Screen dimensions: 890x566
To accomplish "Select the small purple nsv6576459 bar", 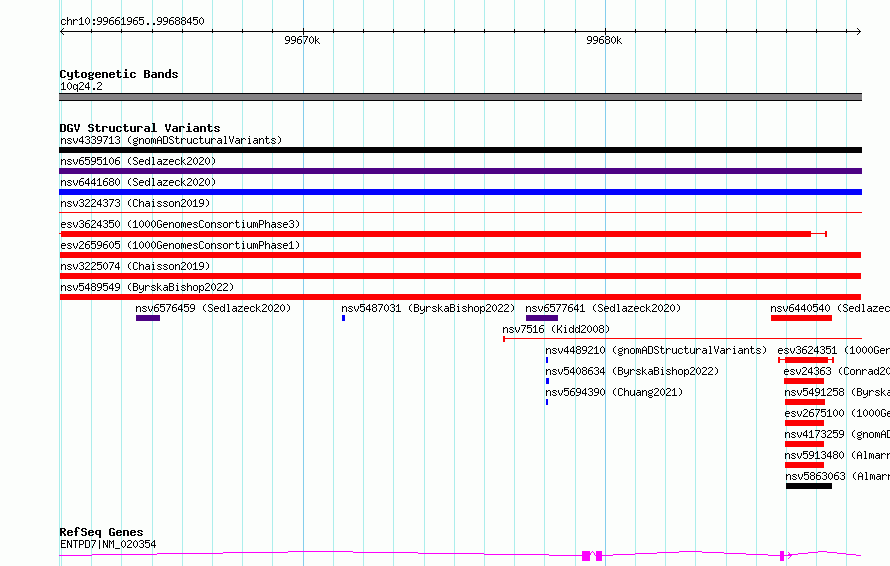I will click(x=148, y=318).
